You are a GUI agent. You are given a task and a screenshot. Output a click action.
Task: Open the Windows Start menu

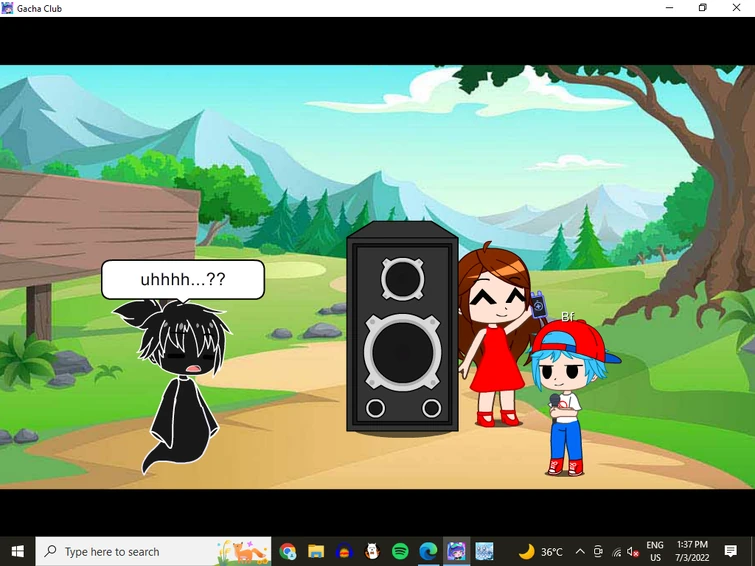(x=17, y=551)
